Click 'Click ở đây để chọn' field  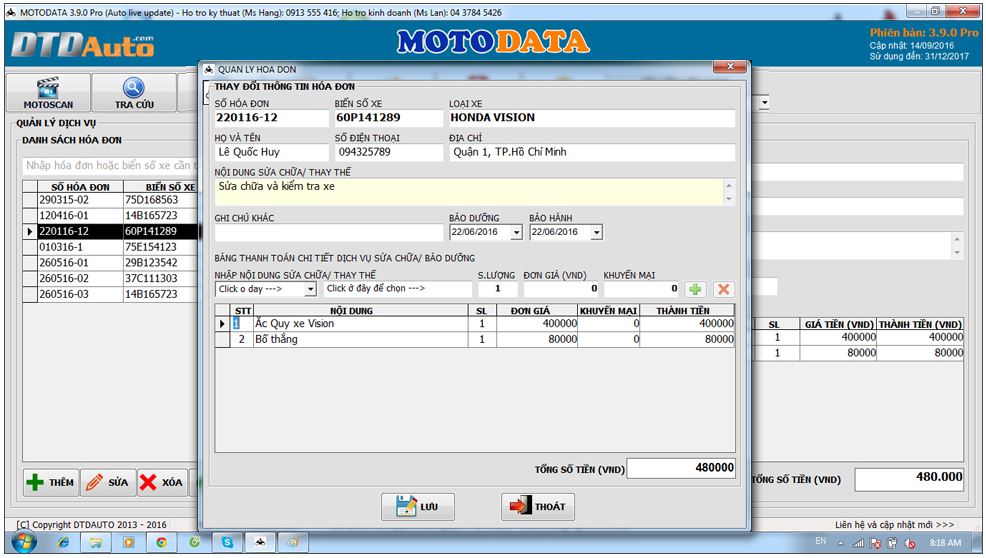(398, 289)
